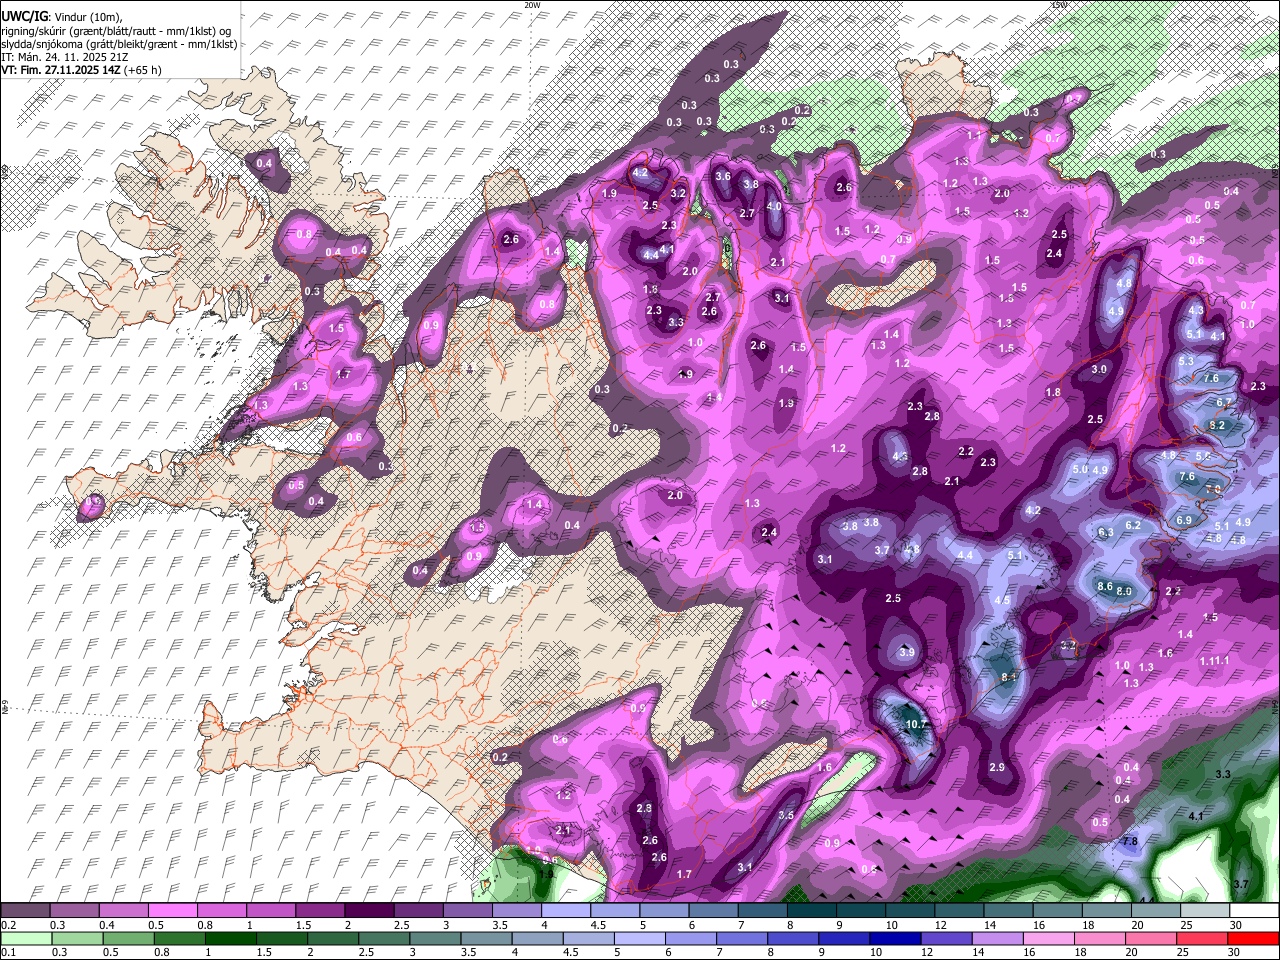This screenshot has height=960, width=1280.
Task: Click the 8.1 value on the map
Action: click(1008, 677)
